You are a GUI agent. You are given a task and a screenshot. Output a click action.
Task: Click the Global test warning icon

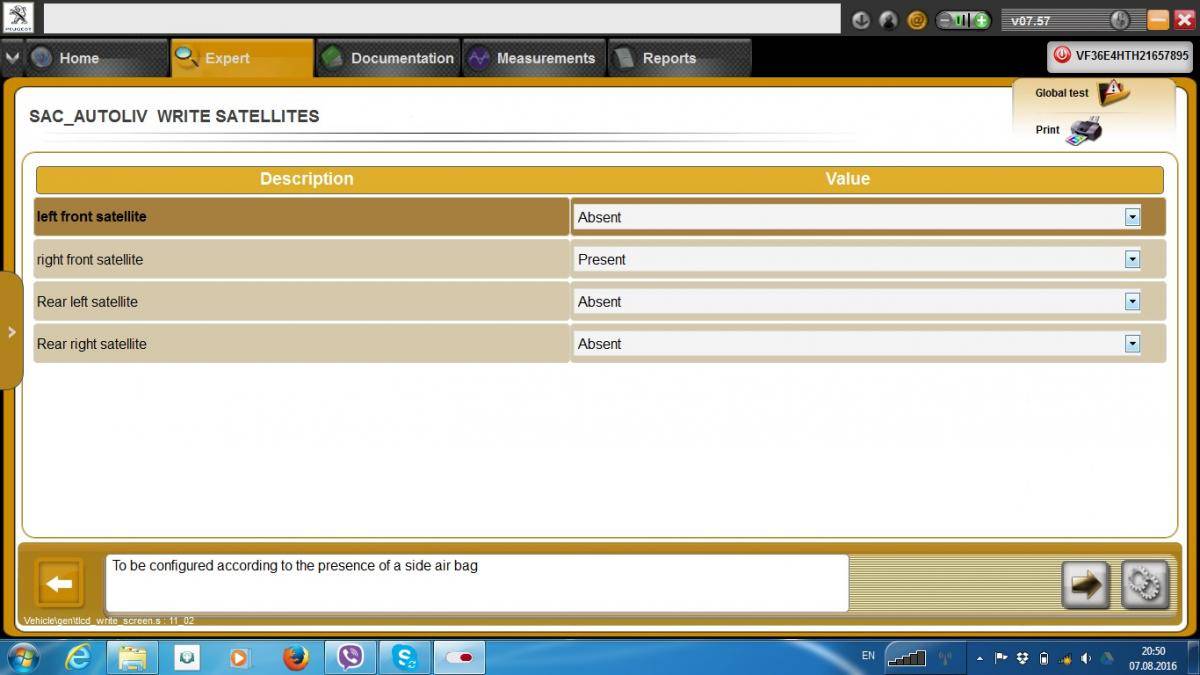[x=1112, y=93]
